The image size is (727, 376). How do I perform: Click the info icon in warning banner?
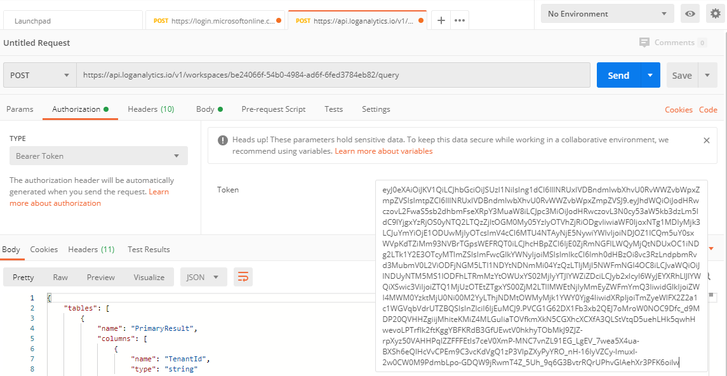[223, 140]
